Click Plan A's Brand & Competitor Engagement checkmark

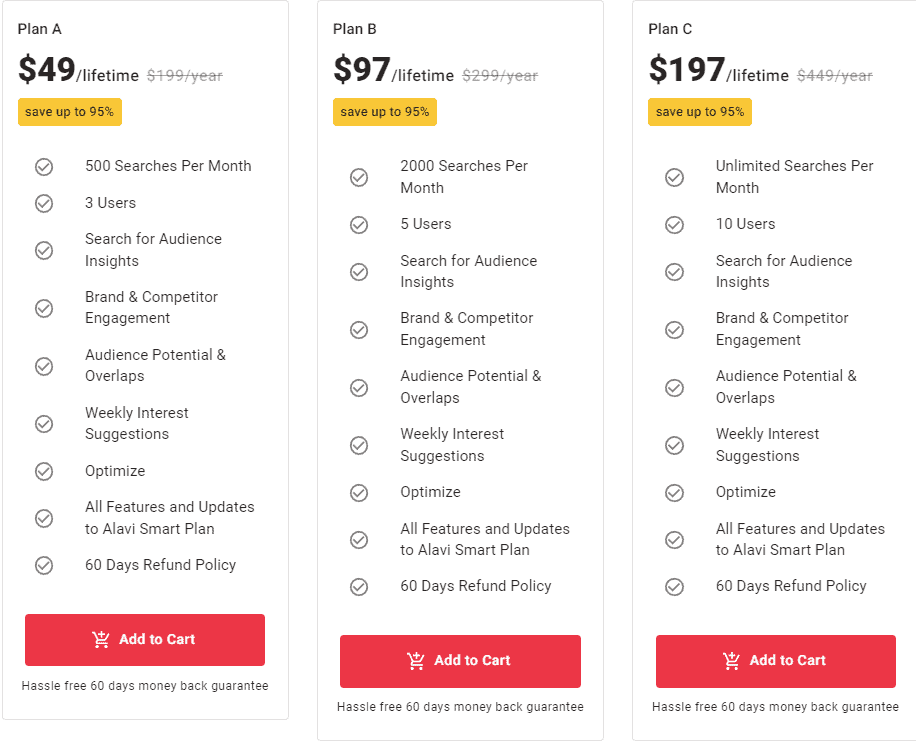point(44,308)
